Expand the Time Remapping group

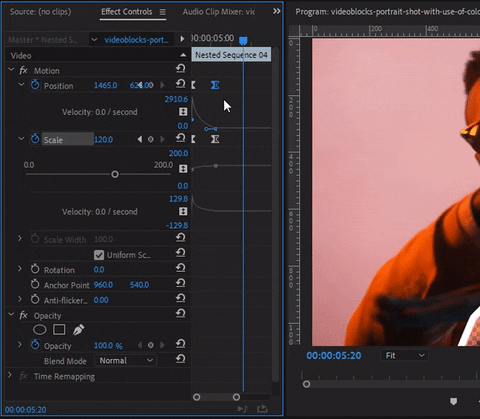pos(10,375)
